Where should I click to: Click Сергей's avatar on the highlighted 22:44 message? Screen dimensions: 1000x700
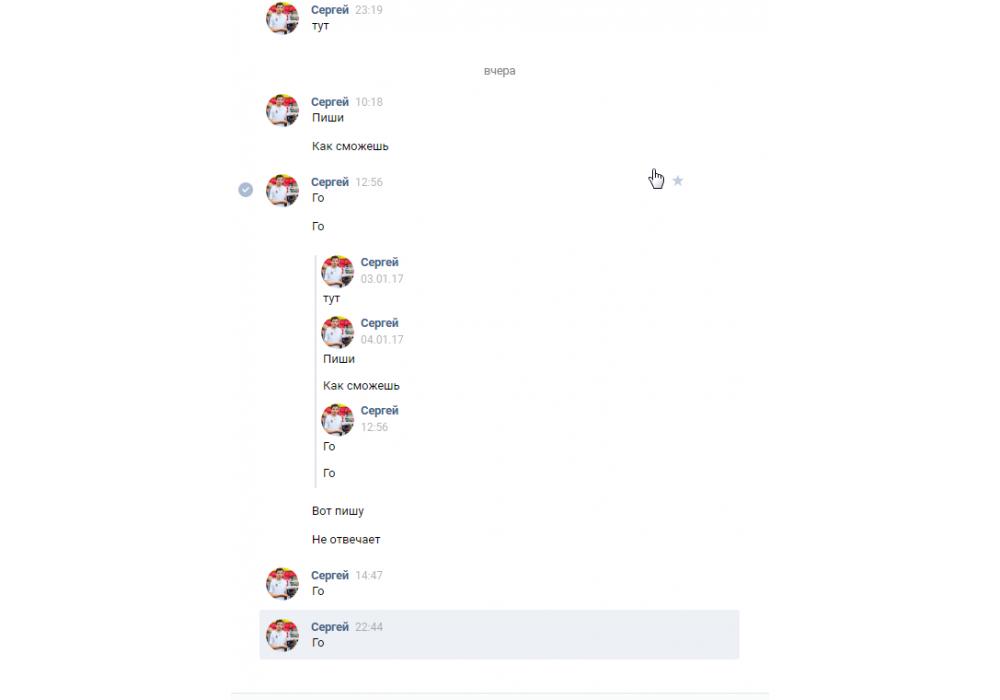coord(283,635)
